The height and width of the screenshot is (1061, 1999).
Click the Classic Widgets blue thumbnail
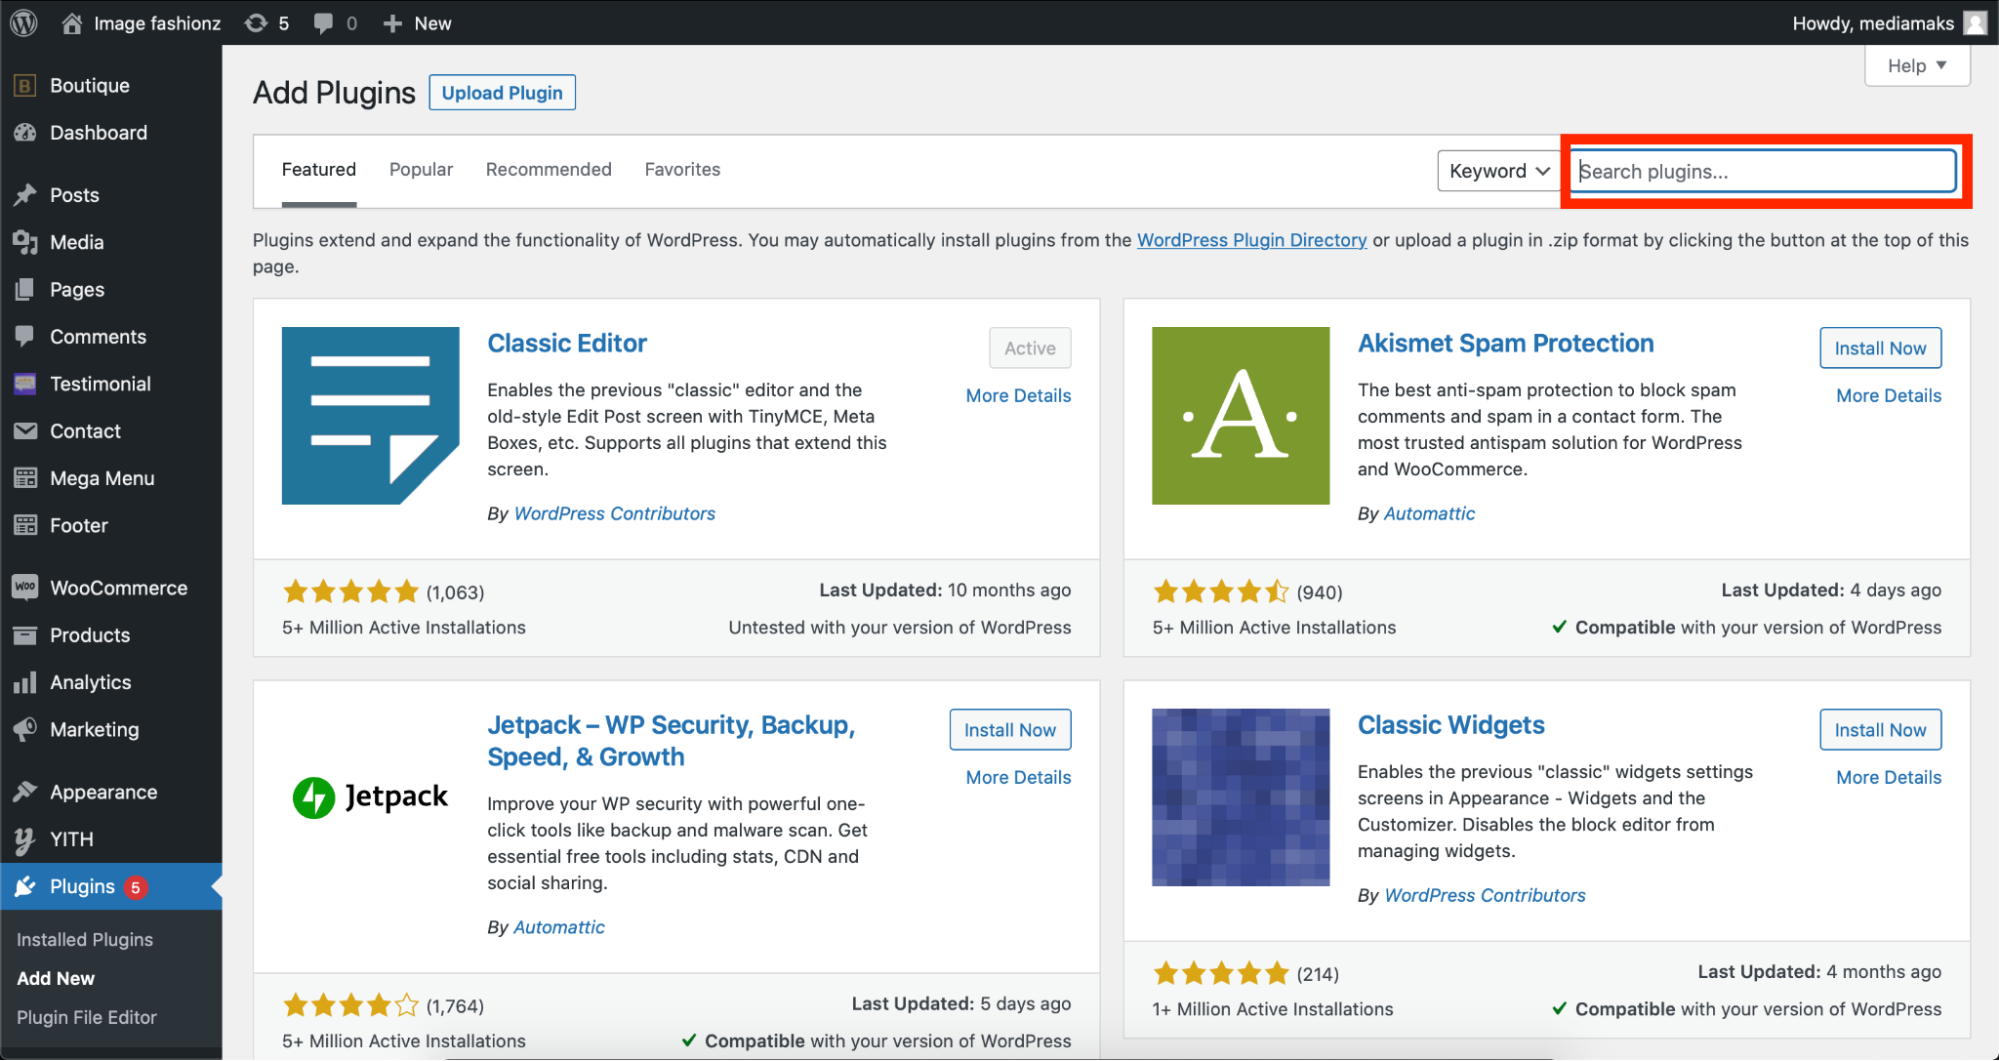point(1241,798)
